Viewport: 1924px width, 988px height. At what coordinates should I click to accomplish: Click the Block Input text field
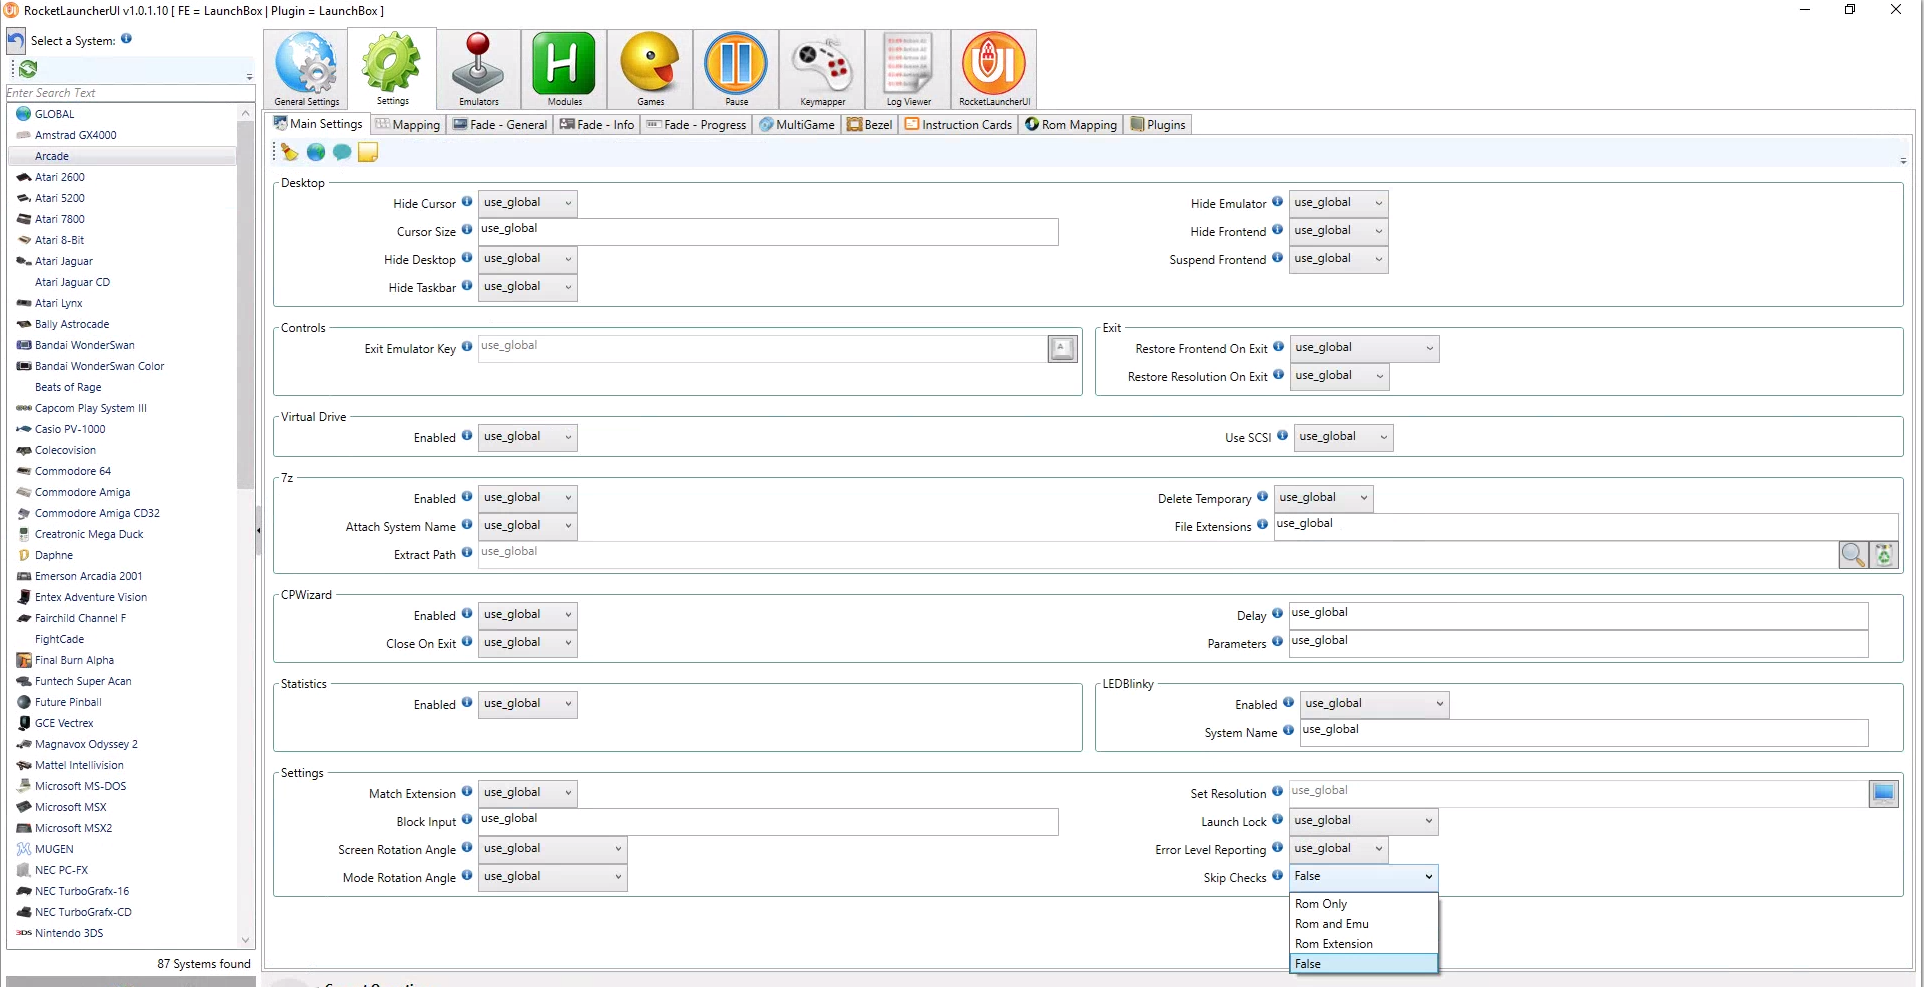pyautogui.click(x=768, y=821)
